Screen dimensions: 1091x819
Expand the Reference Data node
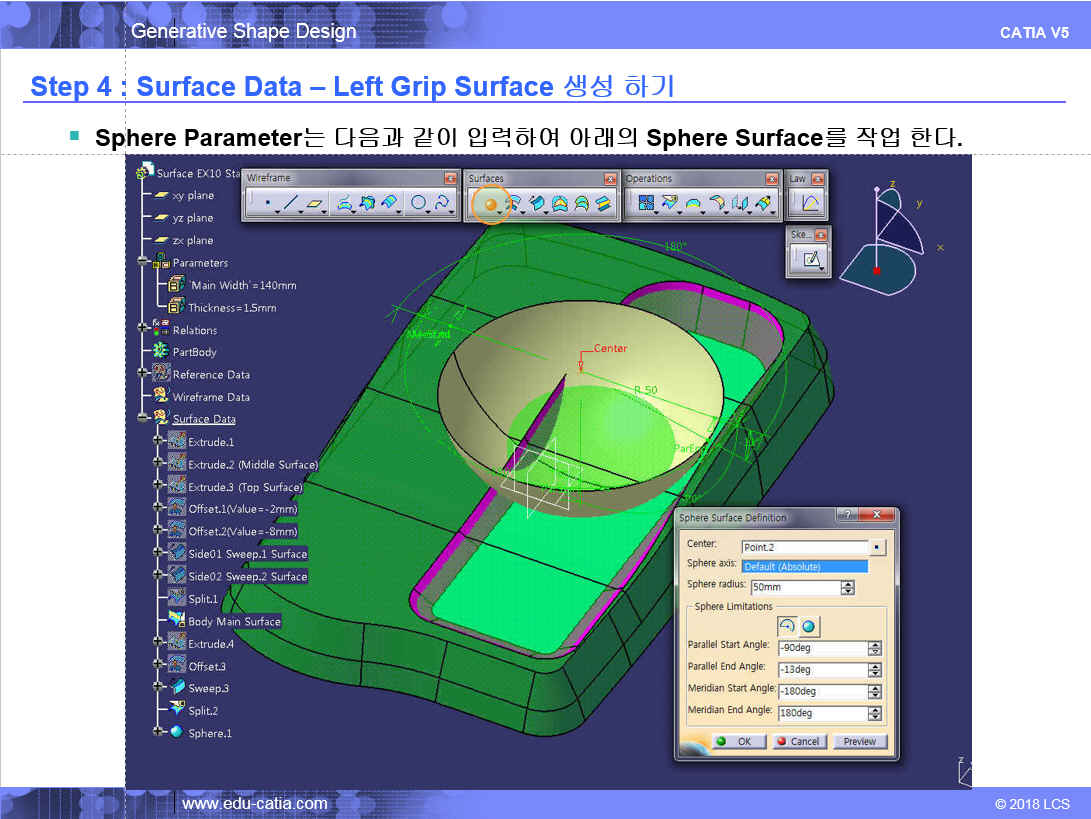pos(145,375)
